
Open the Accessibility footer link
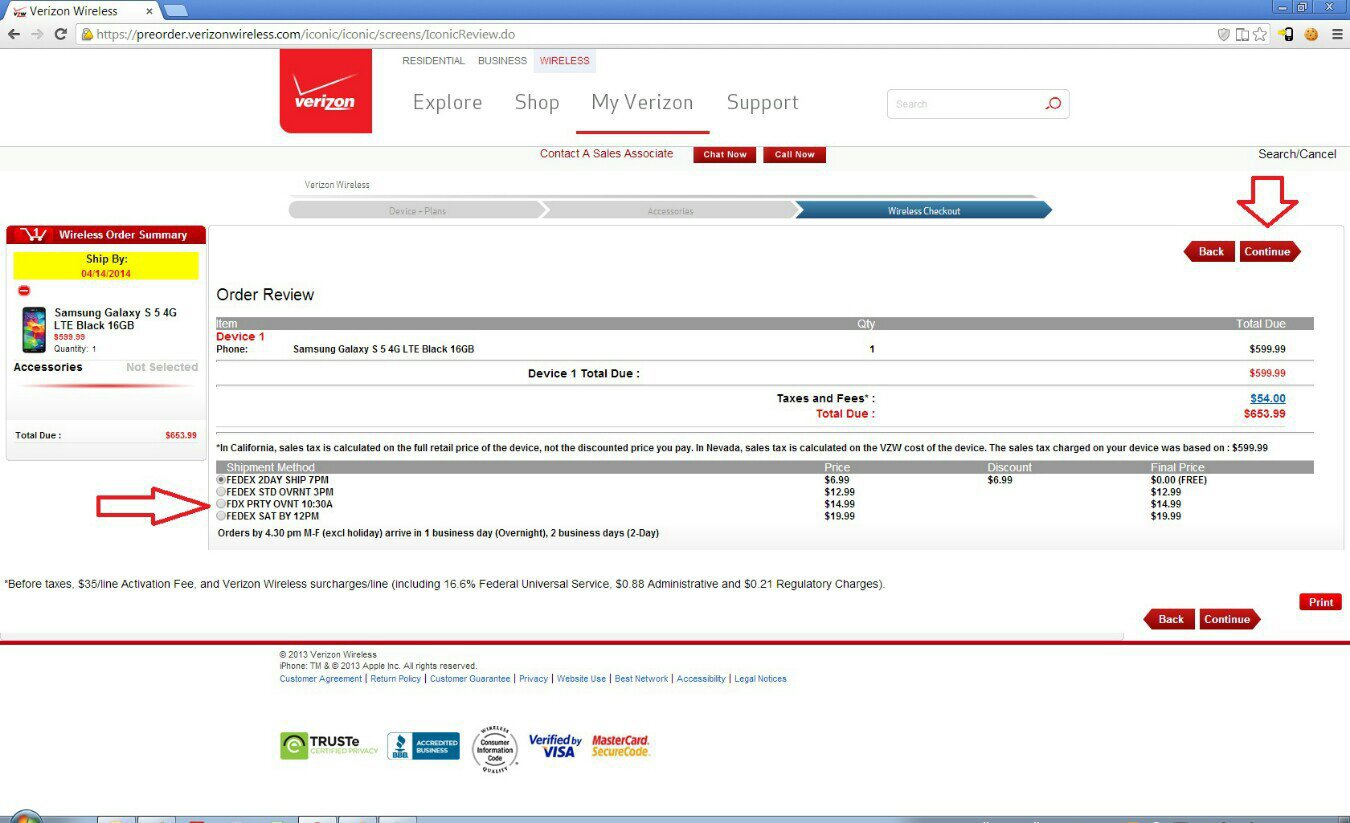701,679
